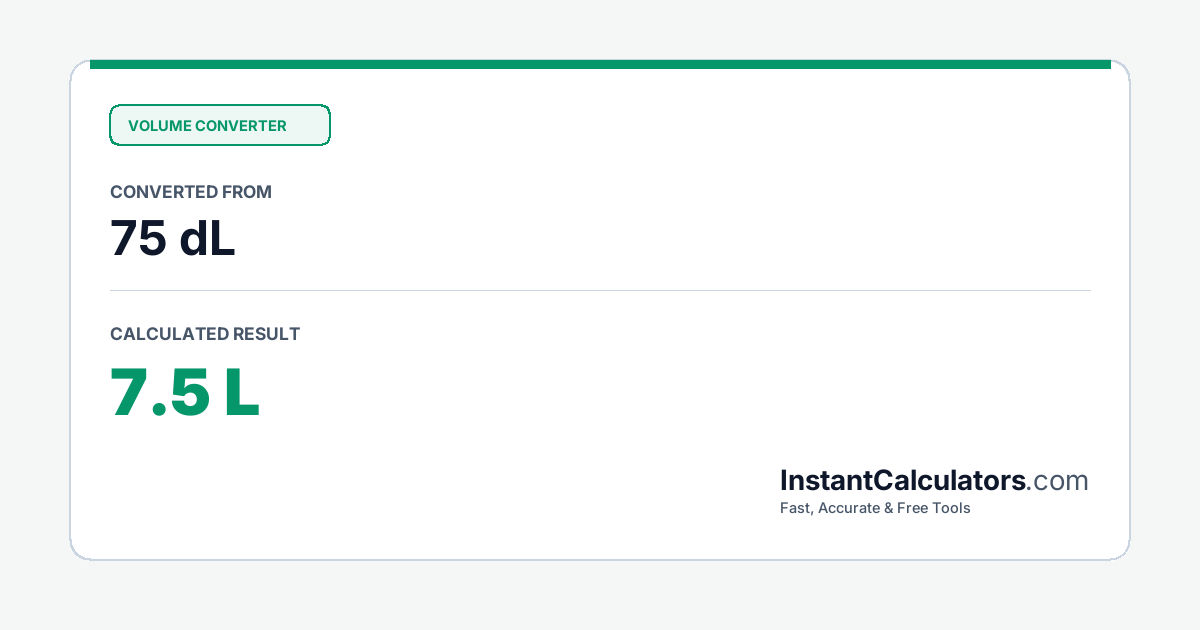This screenshot has width=1200, height=630.
Task: Click the word VOLUME in the badge
Action: point(159,126)
